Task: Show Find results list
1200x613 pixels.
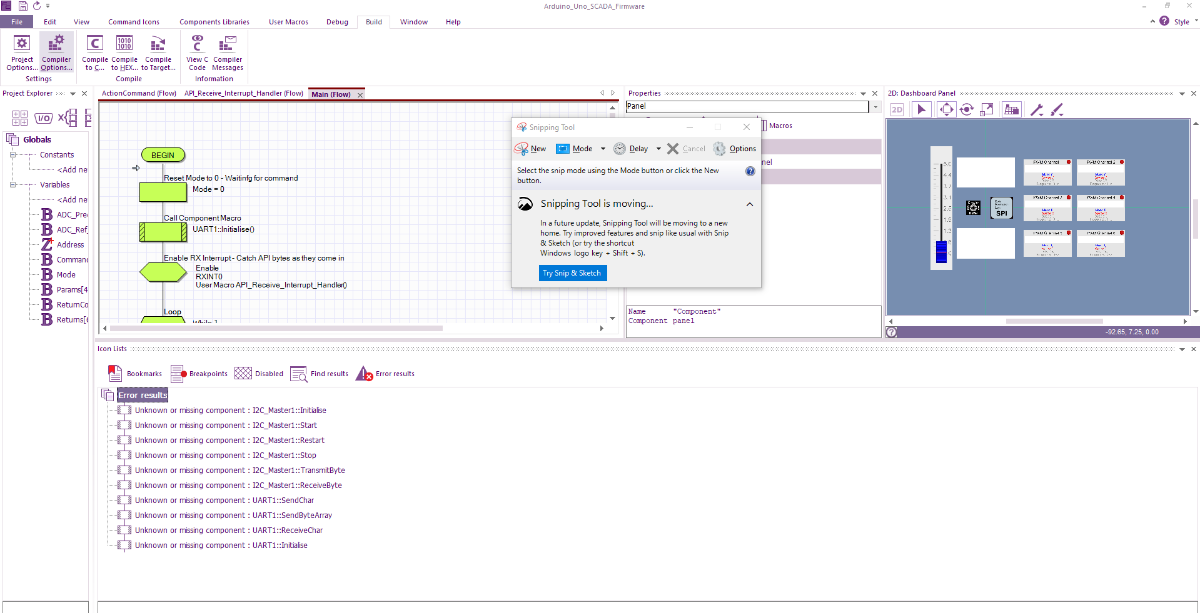Action: (319, 373)
